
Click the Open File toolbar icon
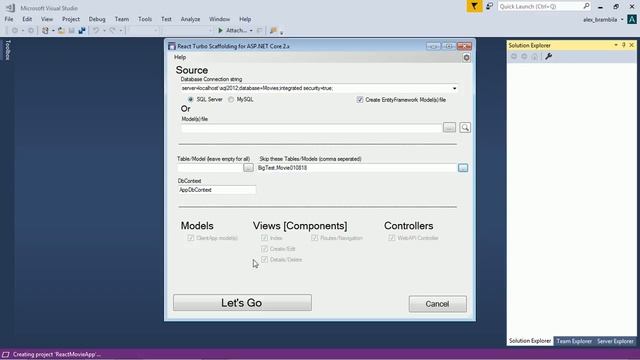click(61, 31)
